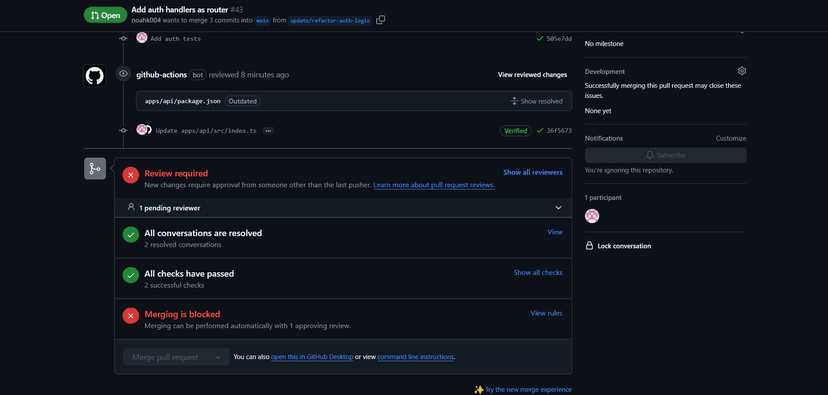Click the Verified badge on the commit
This screenshot has width=828, height=395.
515,131
